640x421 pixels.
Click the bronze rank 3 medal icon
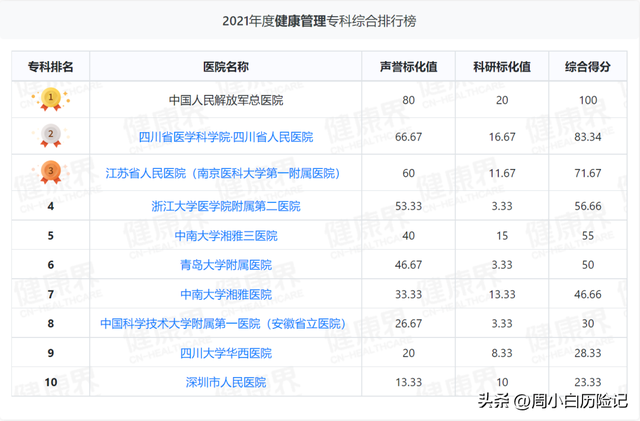51,172
